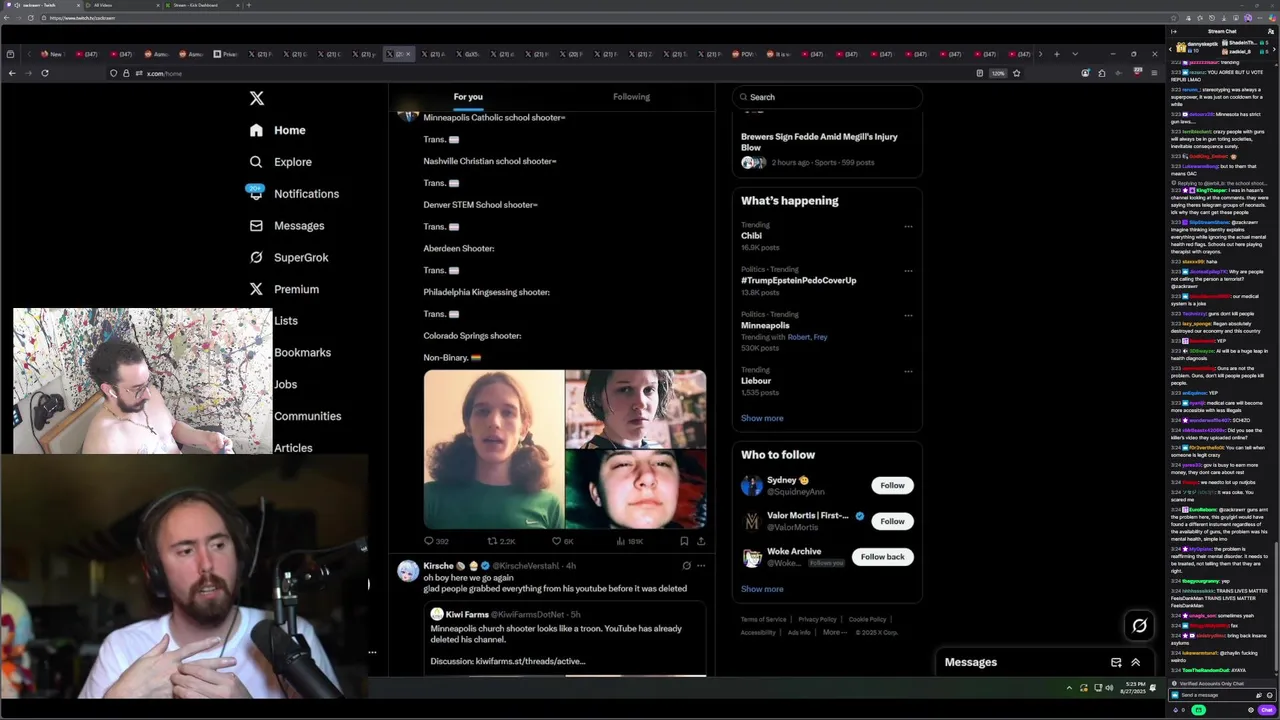Open more options for Chibi trend
Image resolution: width=1280 pixels, height=720 pixels.
[x=908, y=226]
